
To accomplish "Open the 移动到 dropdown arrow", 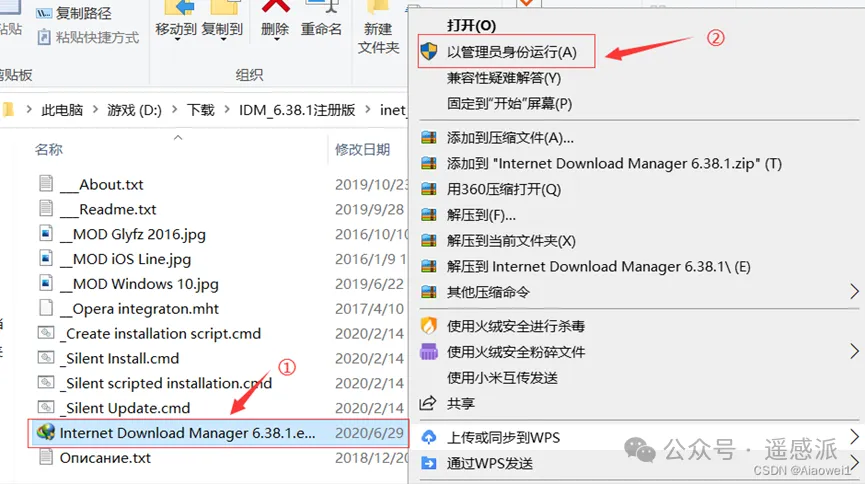I will tap(177, 40).
